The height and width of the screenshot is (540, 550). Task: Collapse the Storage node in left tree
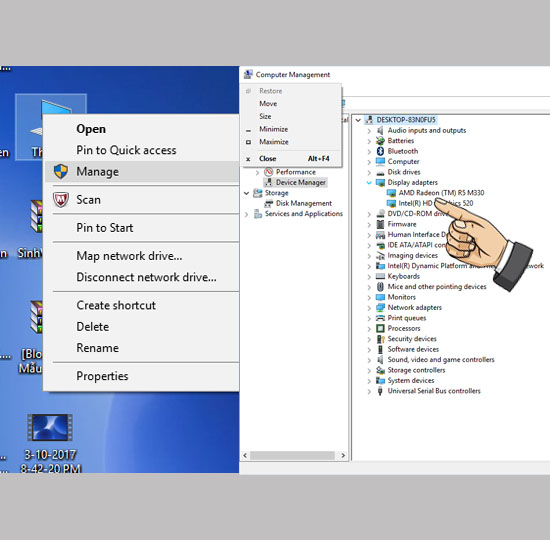246,193
